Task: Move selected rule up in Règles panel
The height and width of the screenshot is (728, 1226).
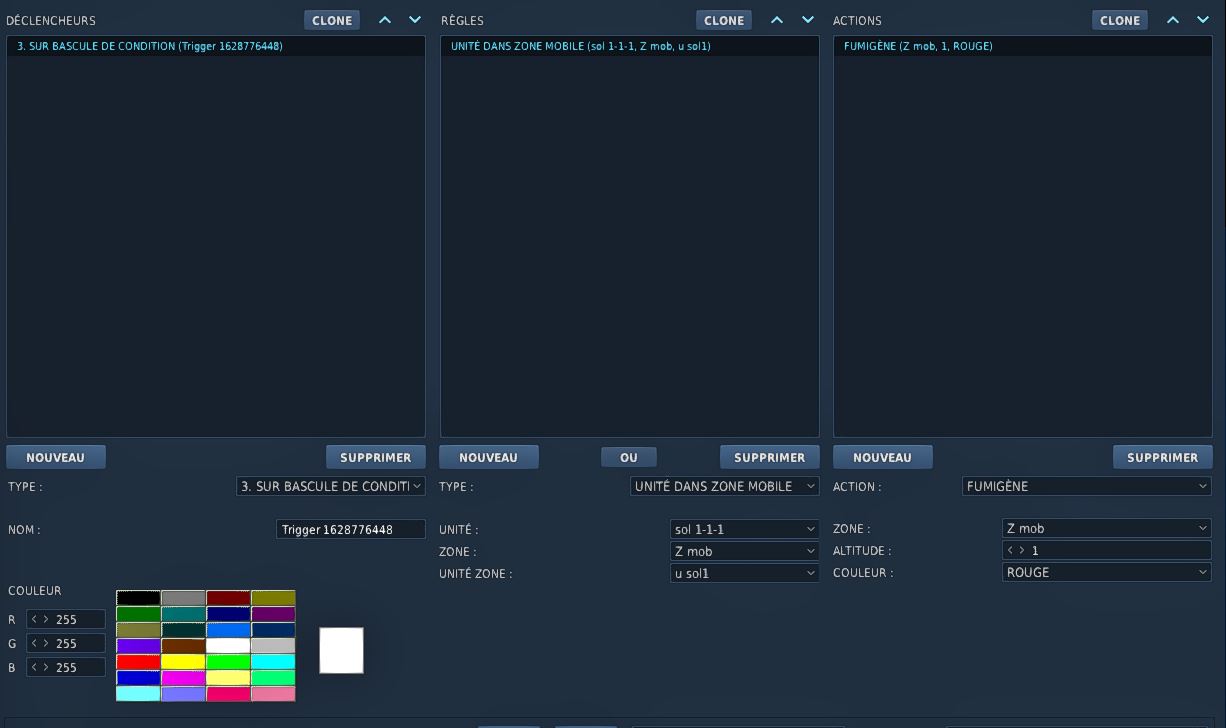Action: tap(777, 20)
